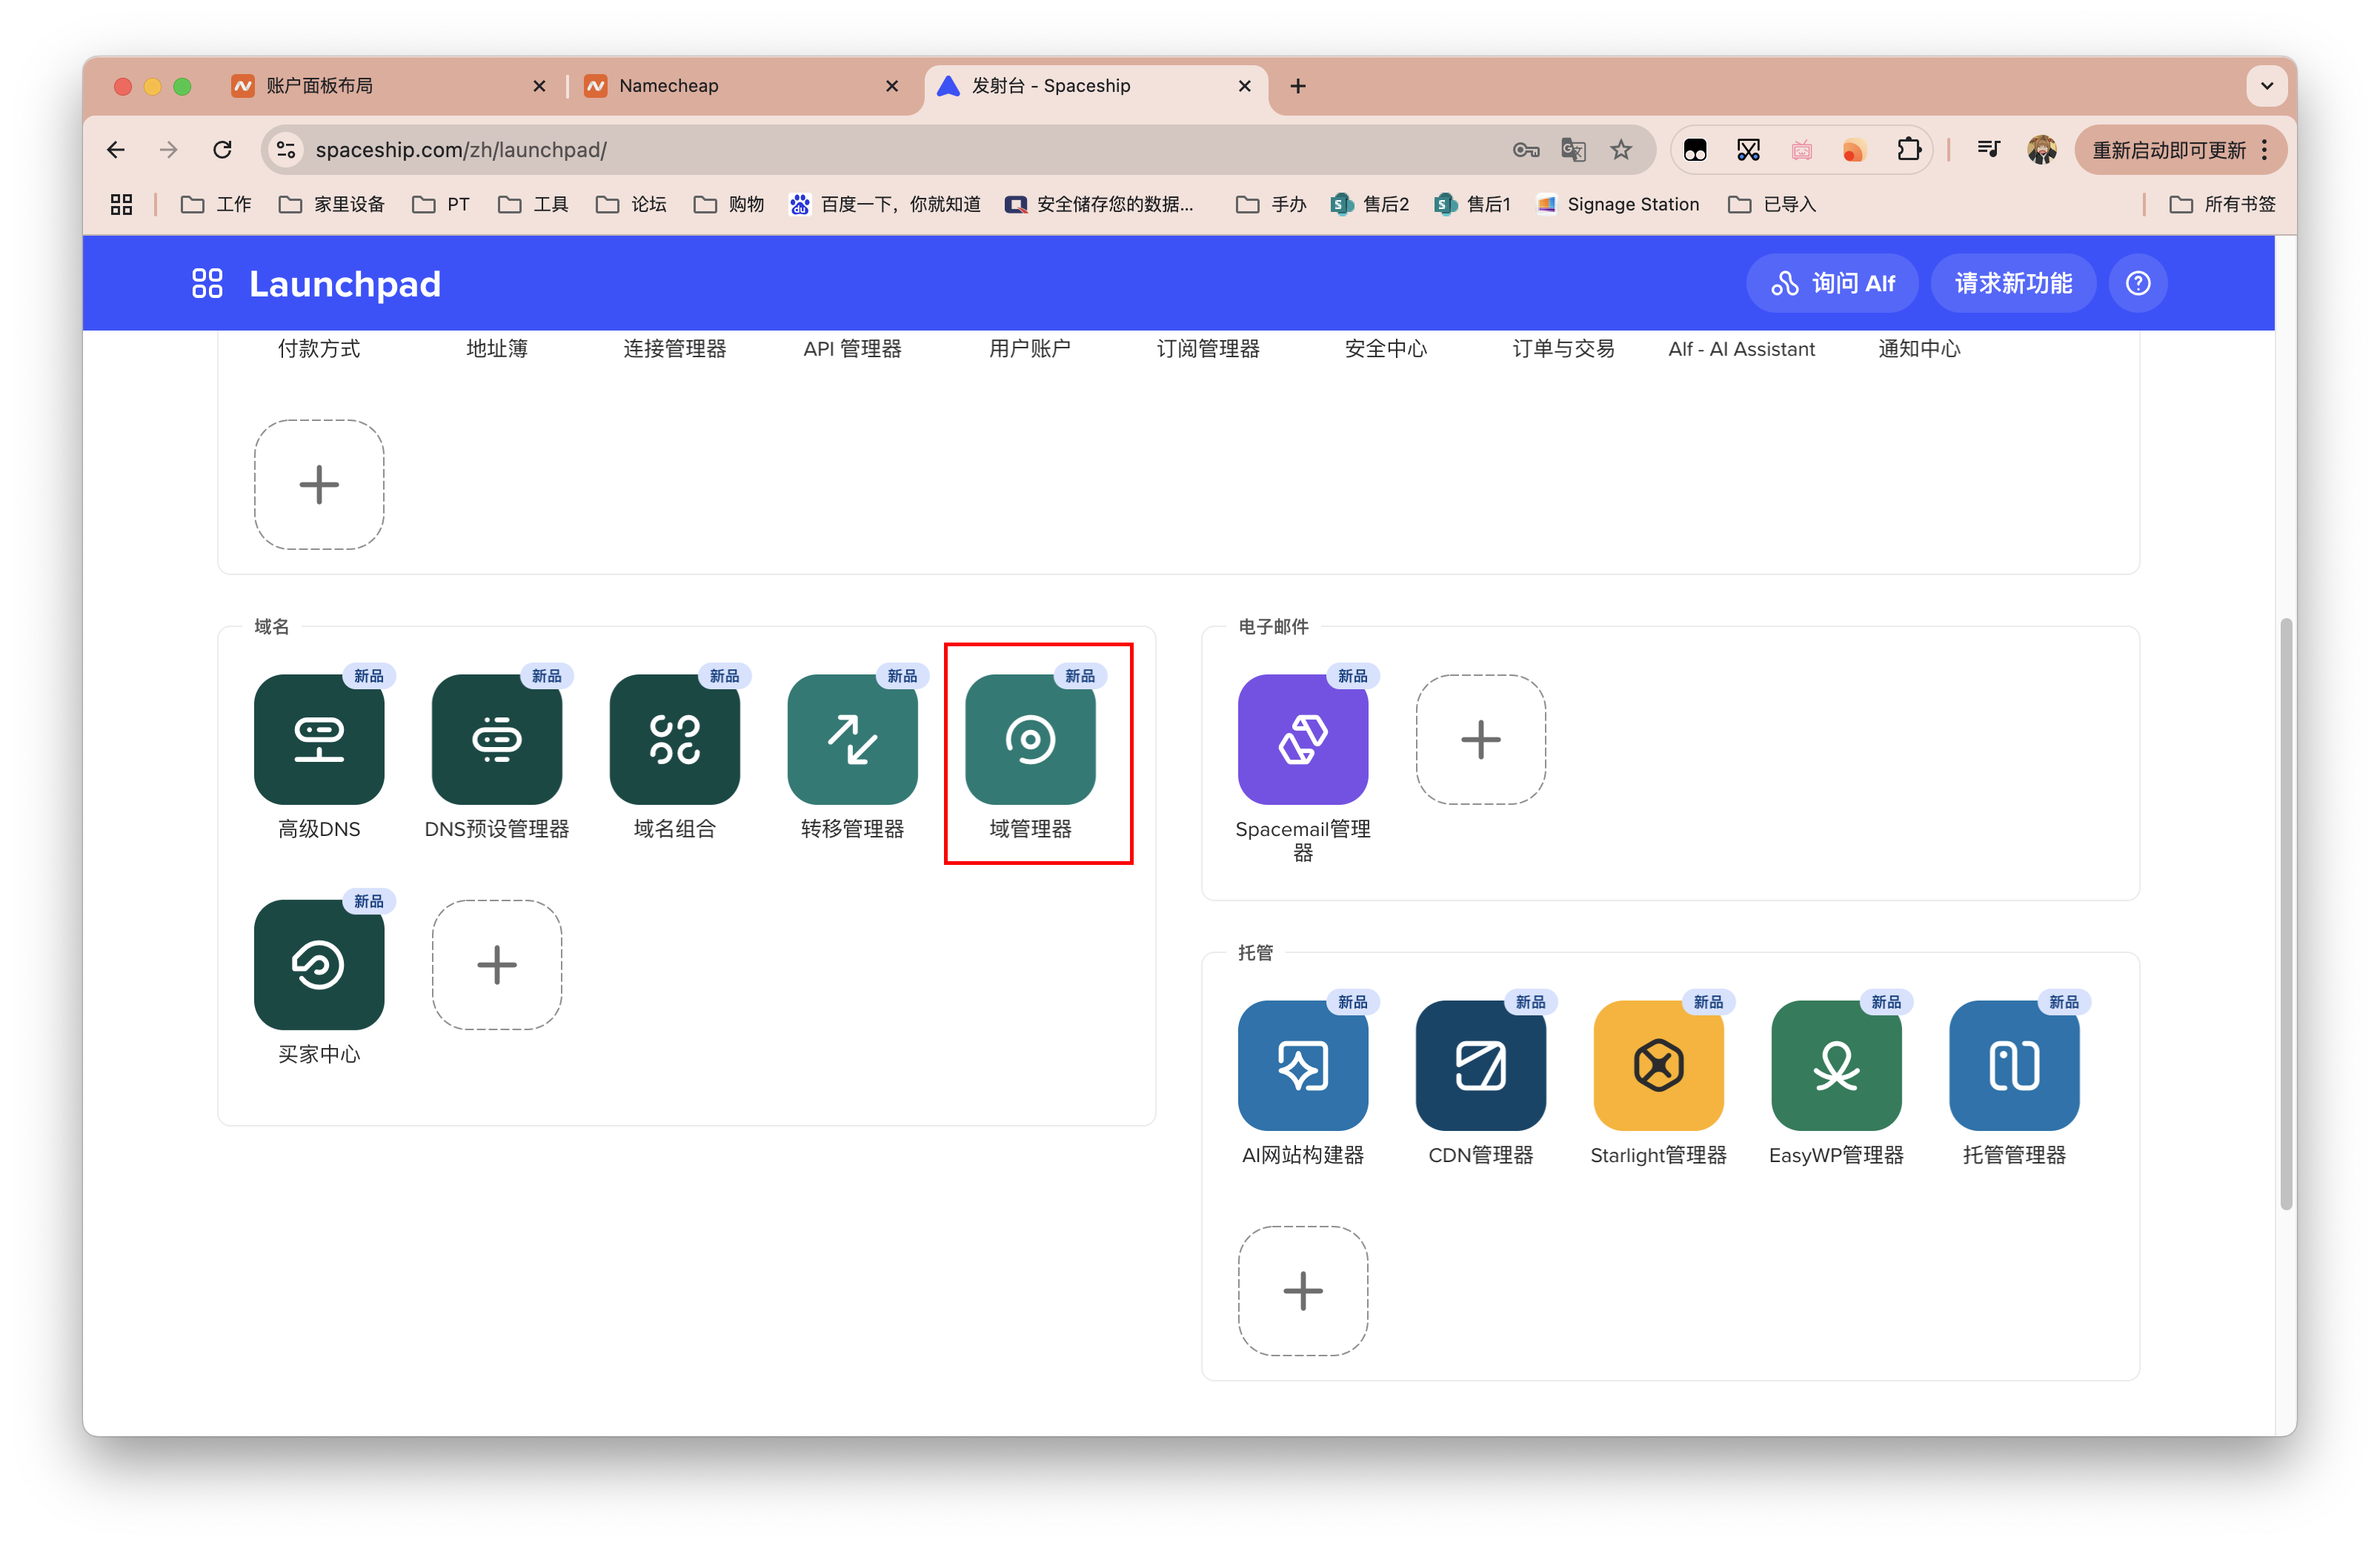Viewport: 2380px width, 1546px height.
Task: Open DNS预设管理器 app icon
Action: [497, 739]
